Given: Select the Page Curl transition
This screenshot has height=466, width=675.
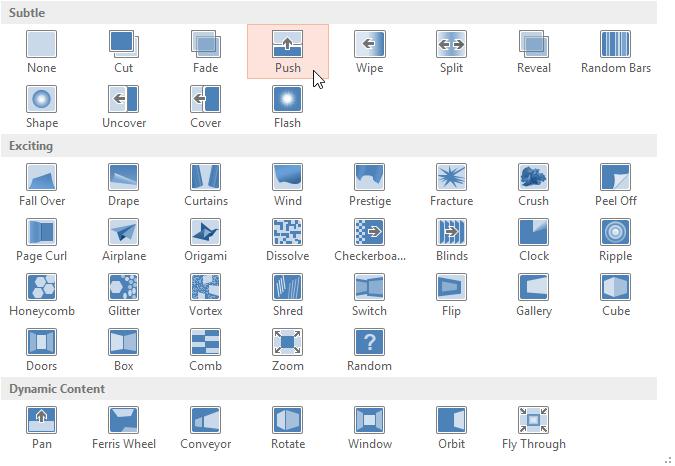Looking at the screenshot, I should [x=41, y=240].
